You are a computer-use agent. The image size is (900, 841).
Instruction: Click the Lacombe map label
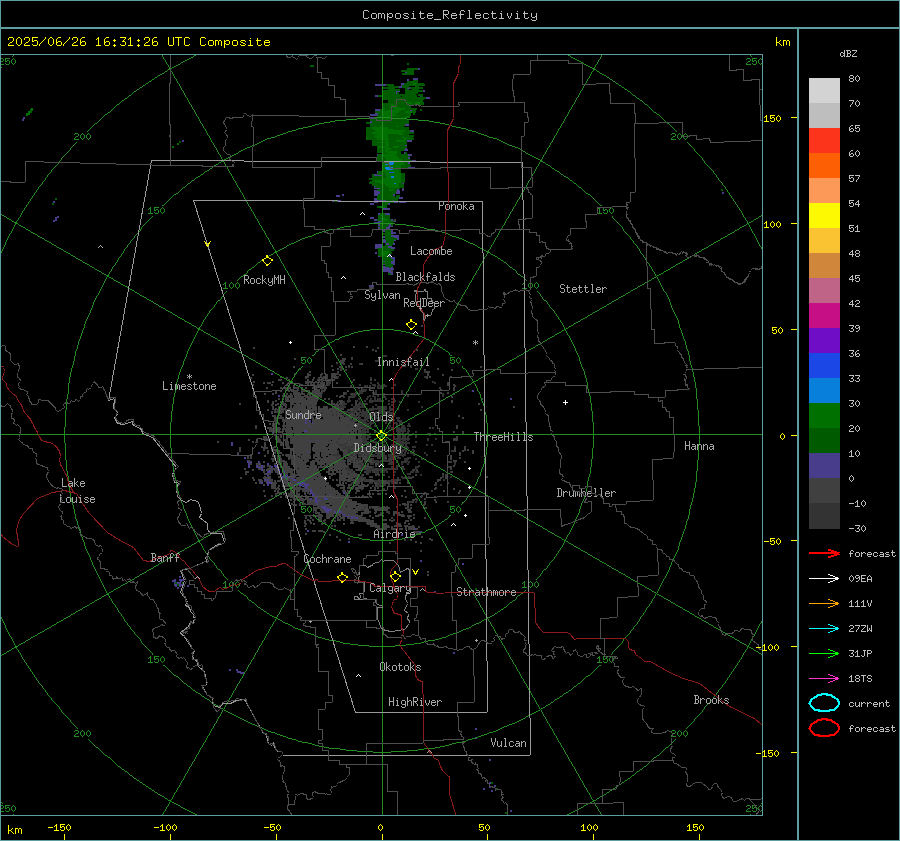click(x=431, y=251)
